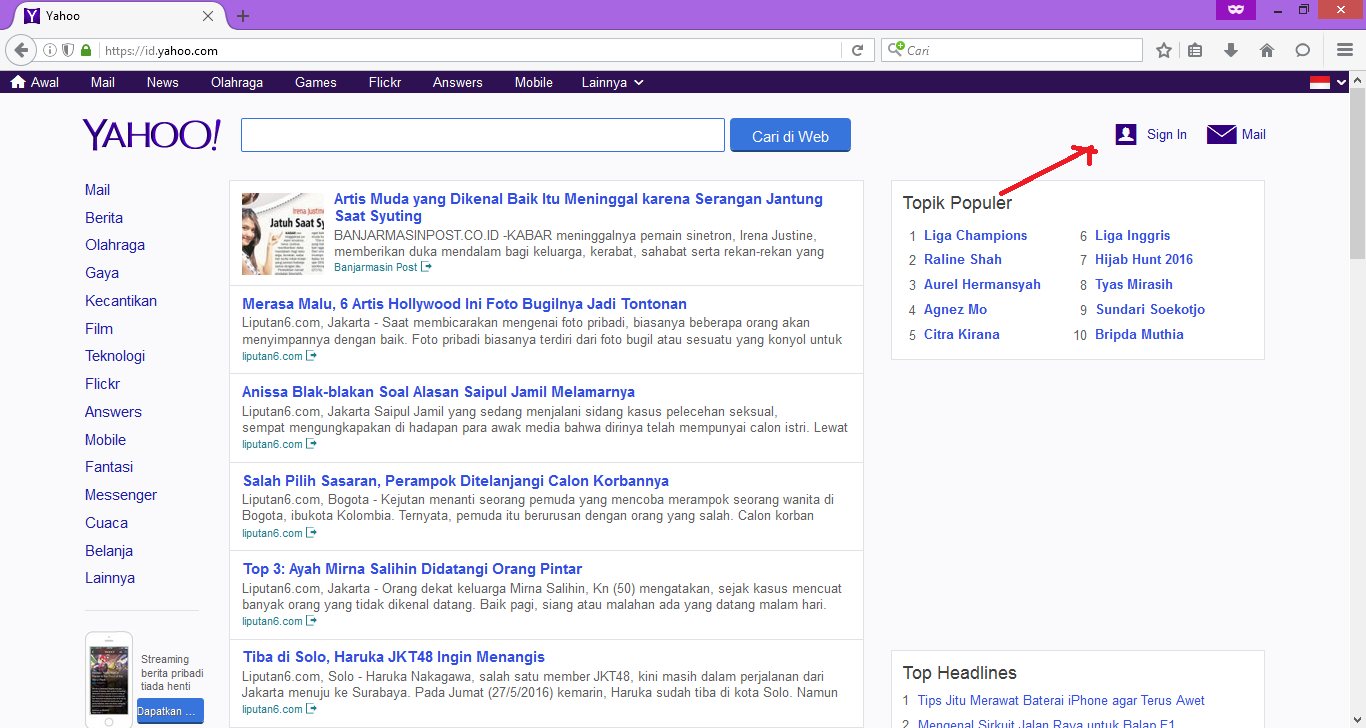
Task: Click the Sign In person icon
Action: [x=1126, y=134]
